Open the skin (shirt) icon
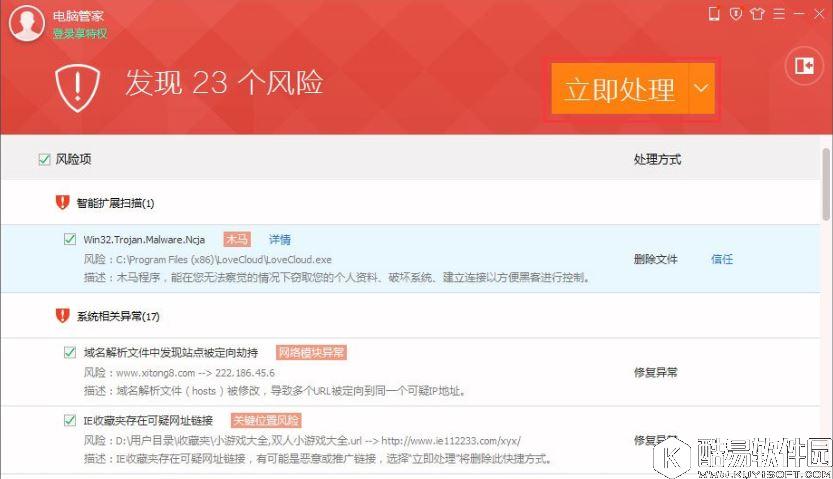This screenshot has width=833, height=479. click(x=757, y=14)
